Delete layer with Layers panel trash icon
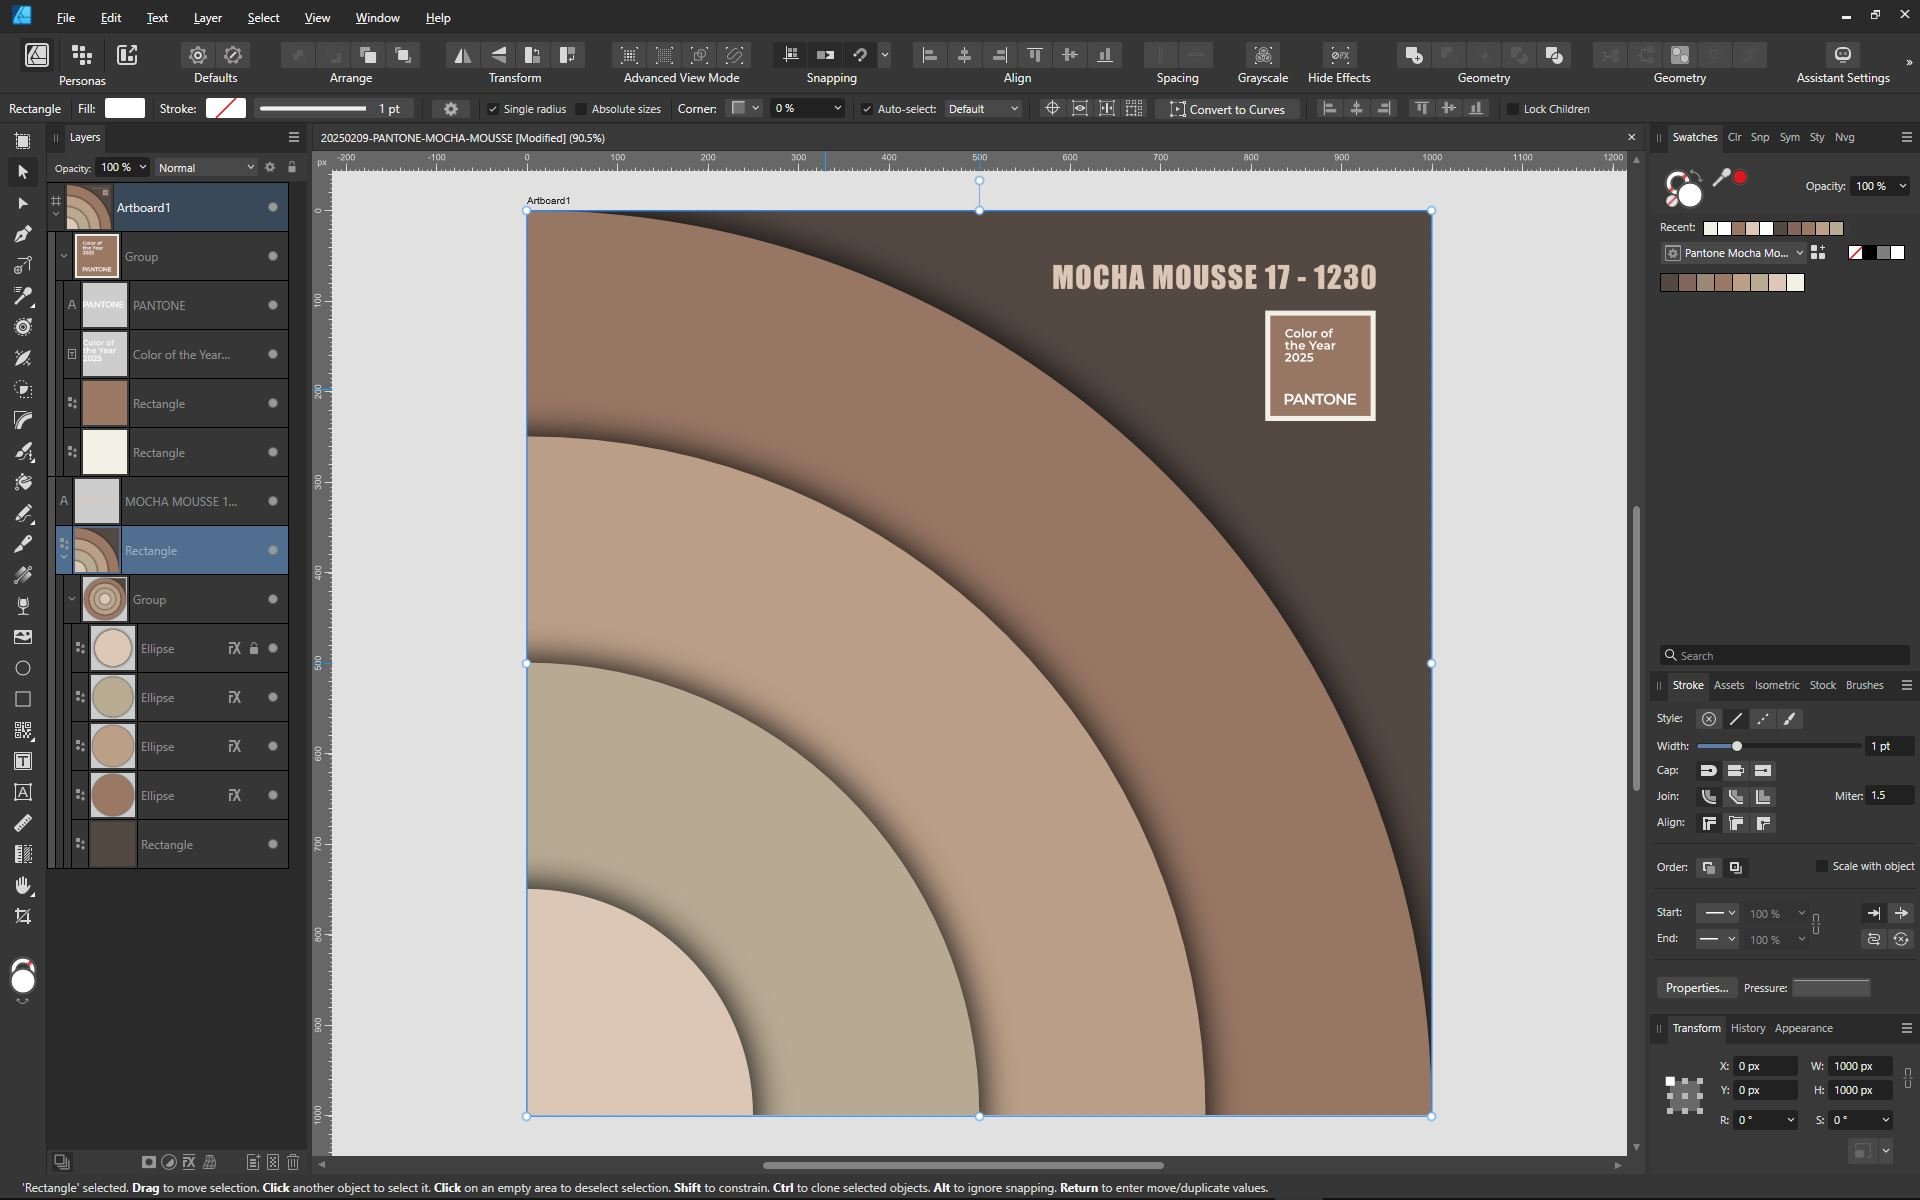The image size is (1920, 1200). click(293, 1162)
